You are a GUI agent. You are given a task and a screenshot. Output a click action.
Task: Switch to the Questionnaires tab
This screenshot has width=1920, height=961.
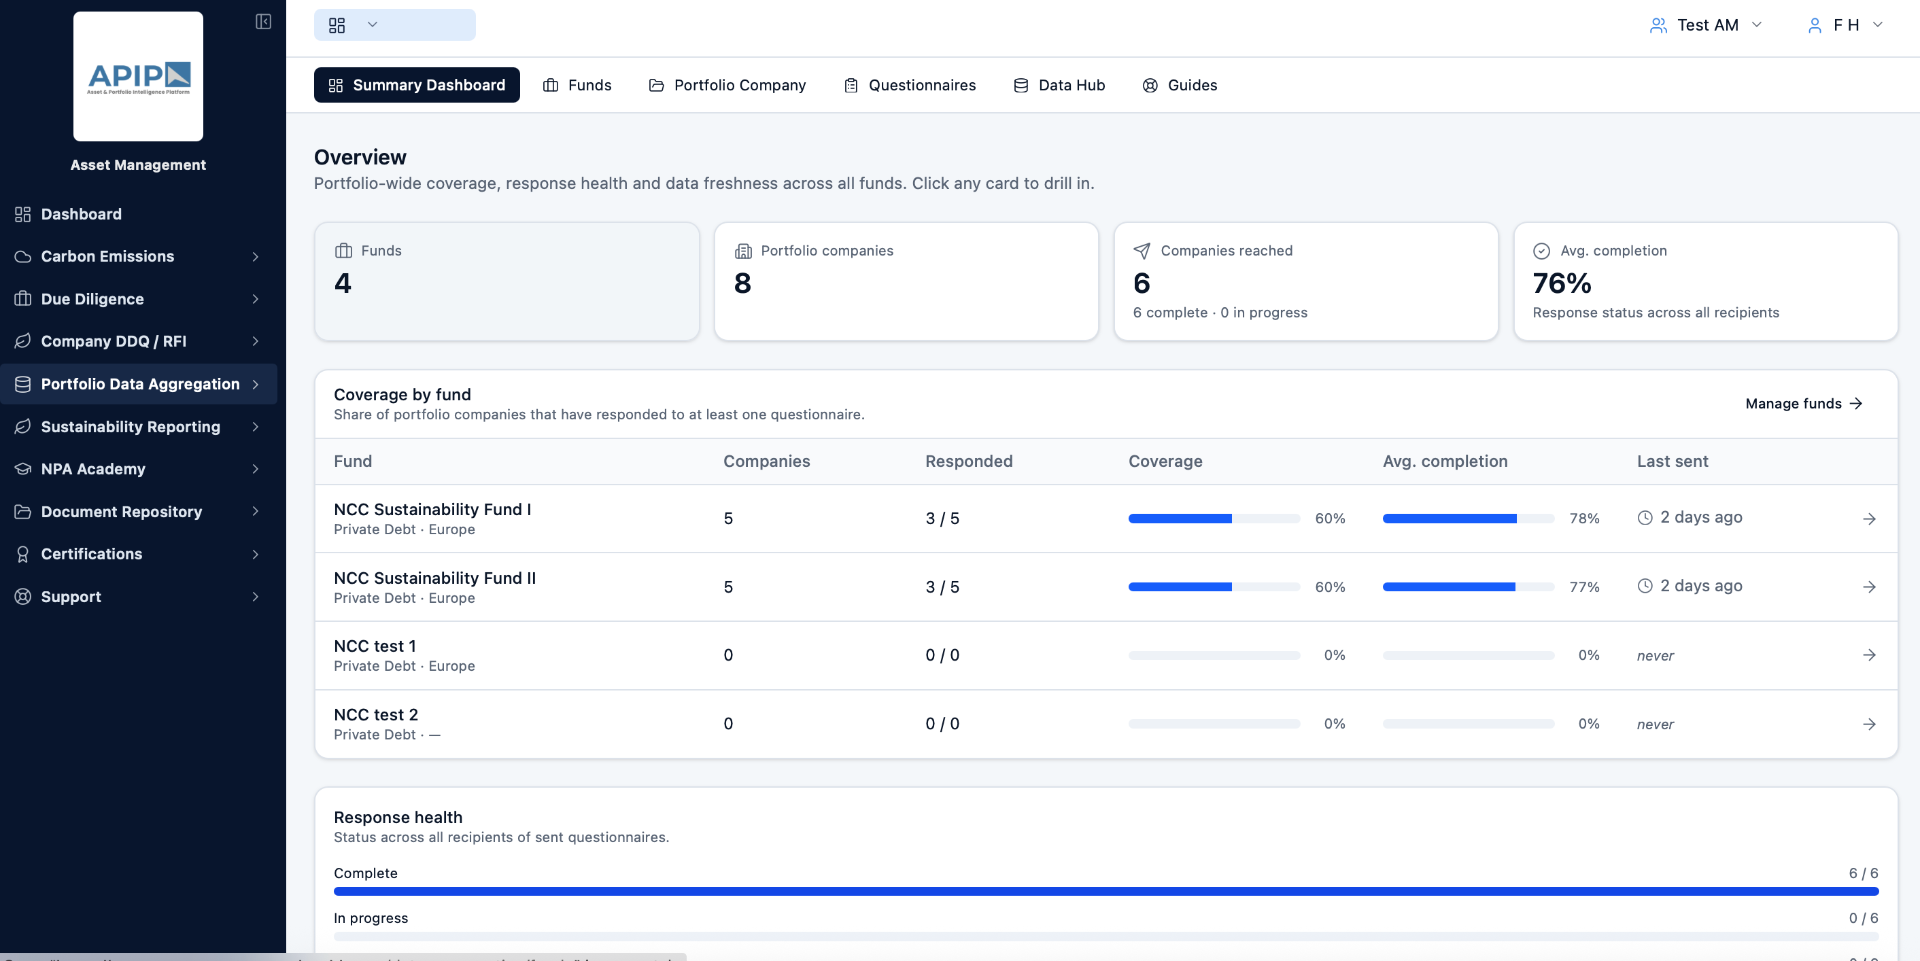910,85
